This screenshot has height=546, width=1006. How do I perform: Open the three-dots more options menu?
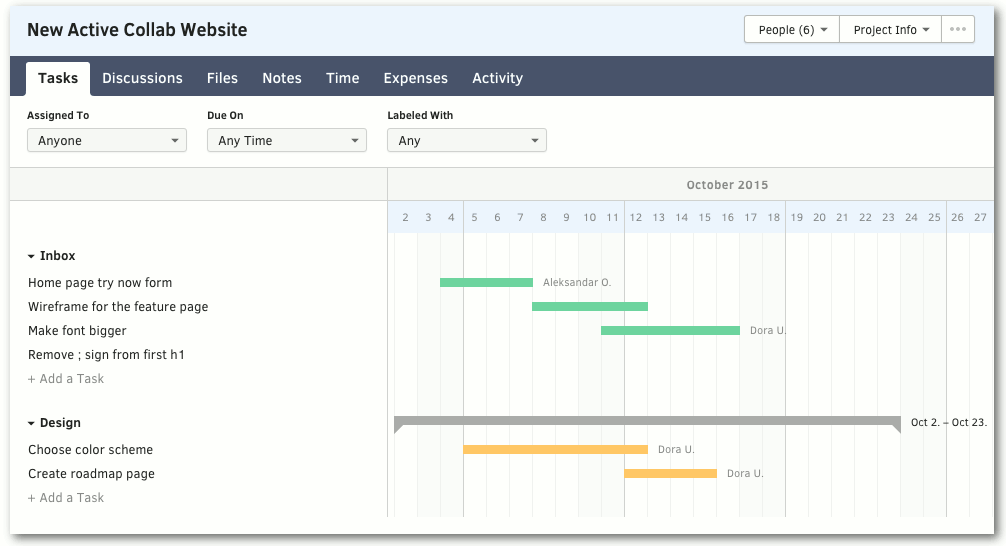coord(957,30)
